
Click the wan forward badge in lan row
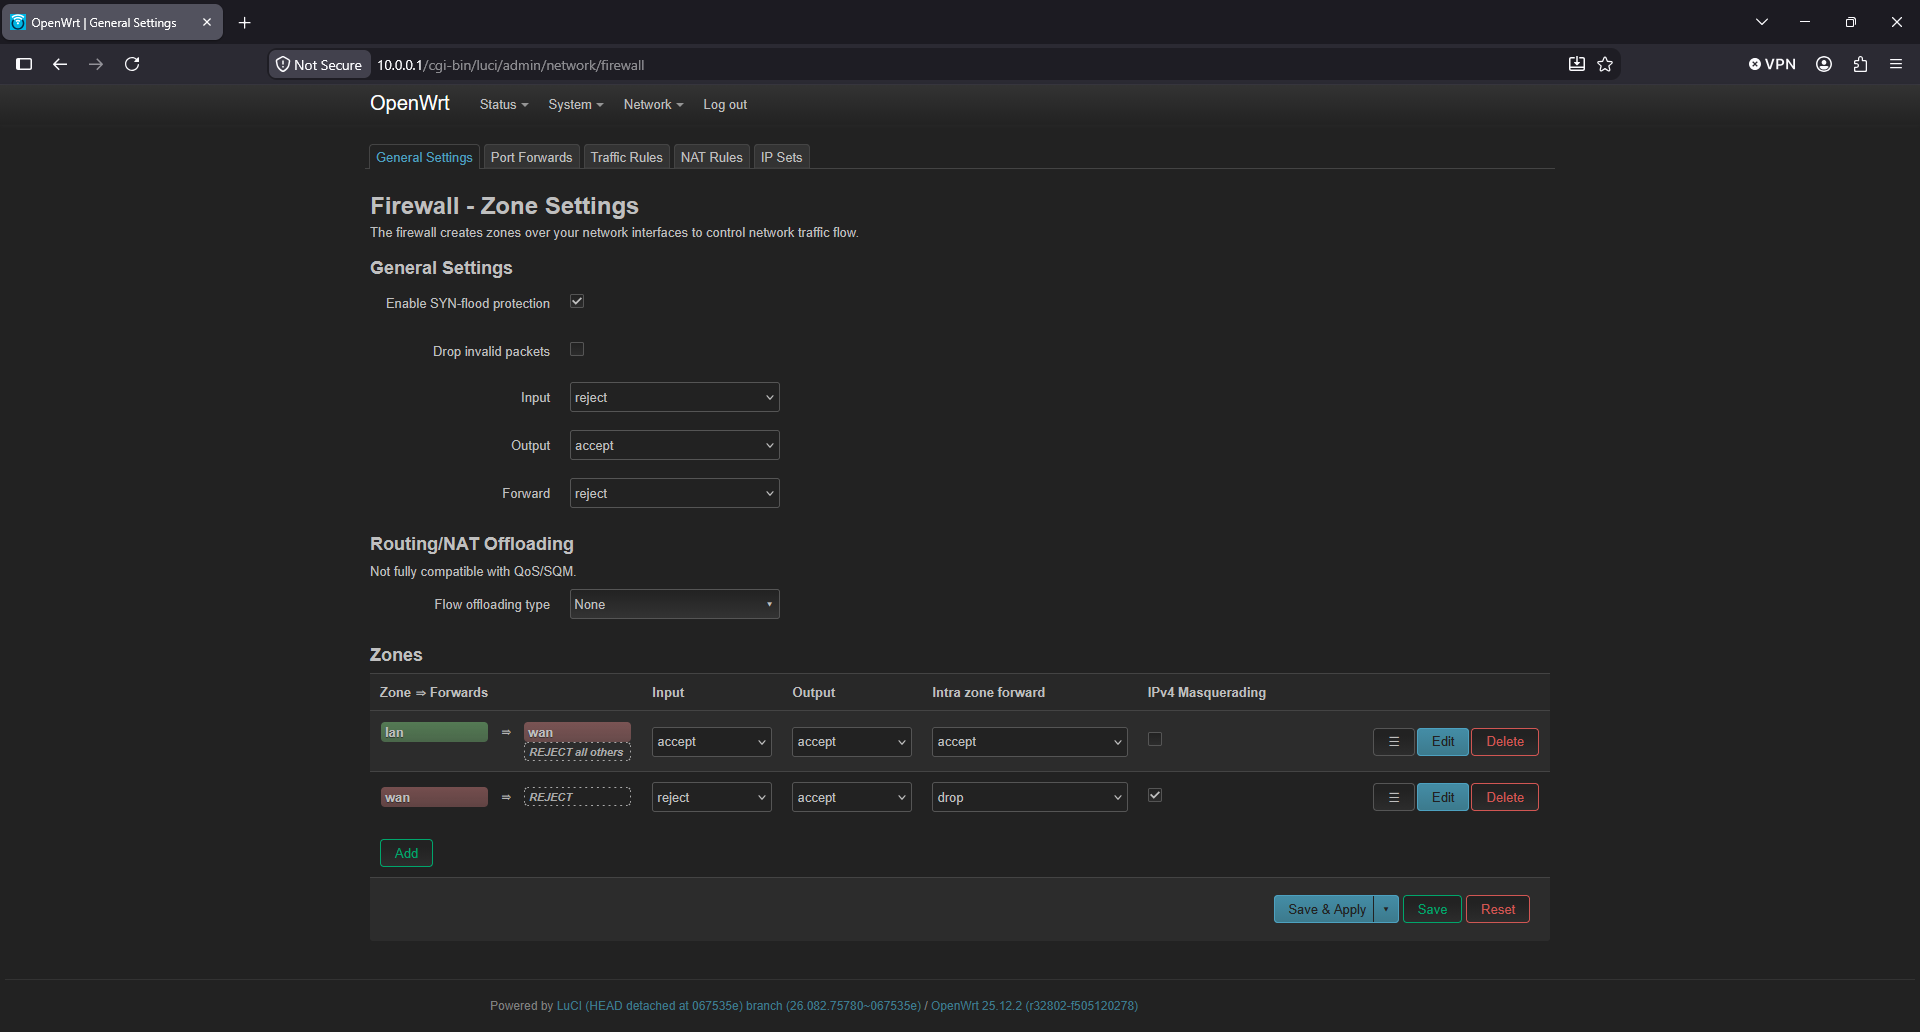pyautogui.click(x=577, y=732)
